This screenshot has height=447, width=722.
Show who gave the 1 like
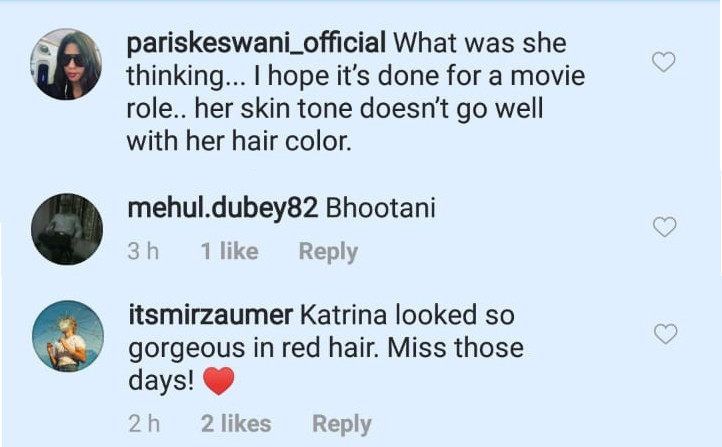pos(229,251)
